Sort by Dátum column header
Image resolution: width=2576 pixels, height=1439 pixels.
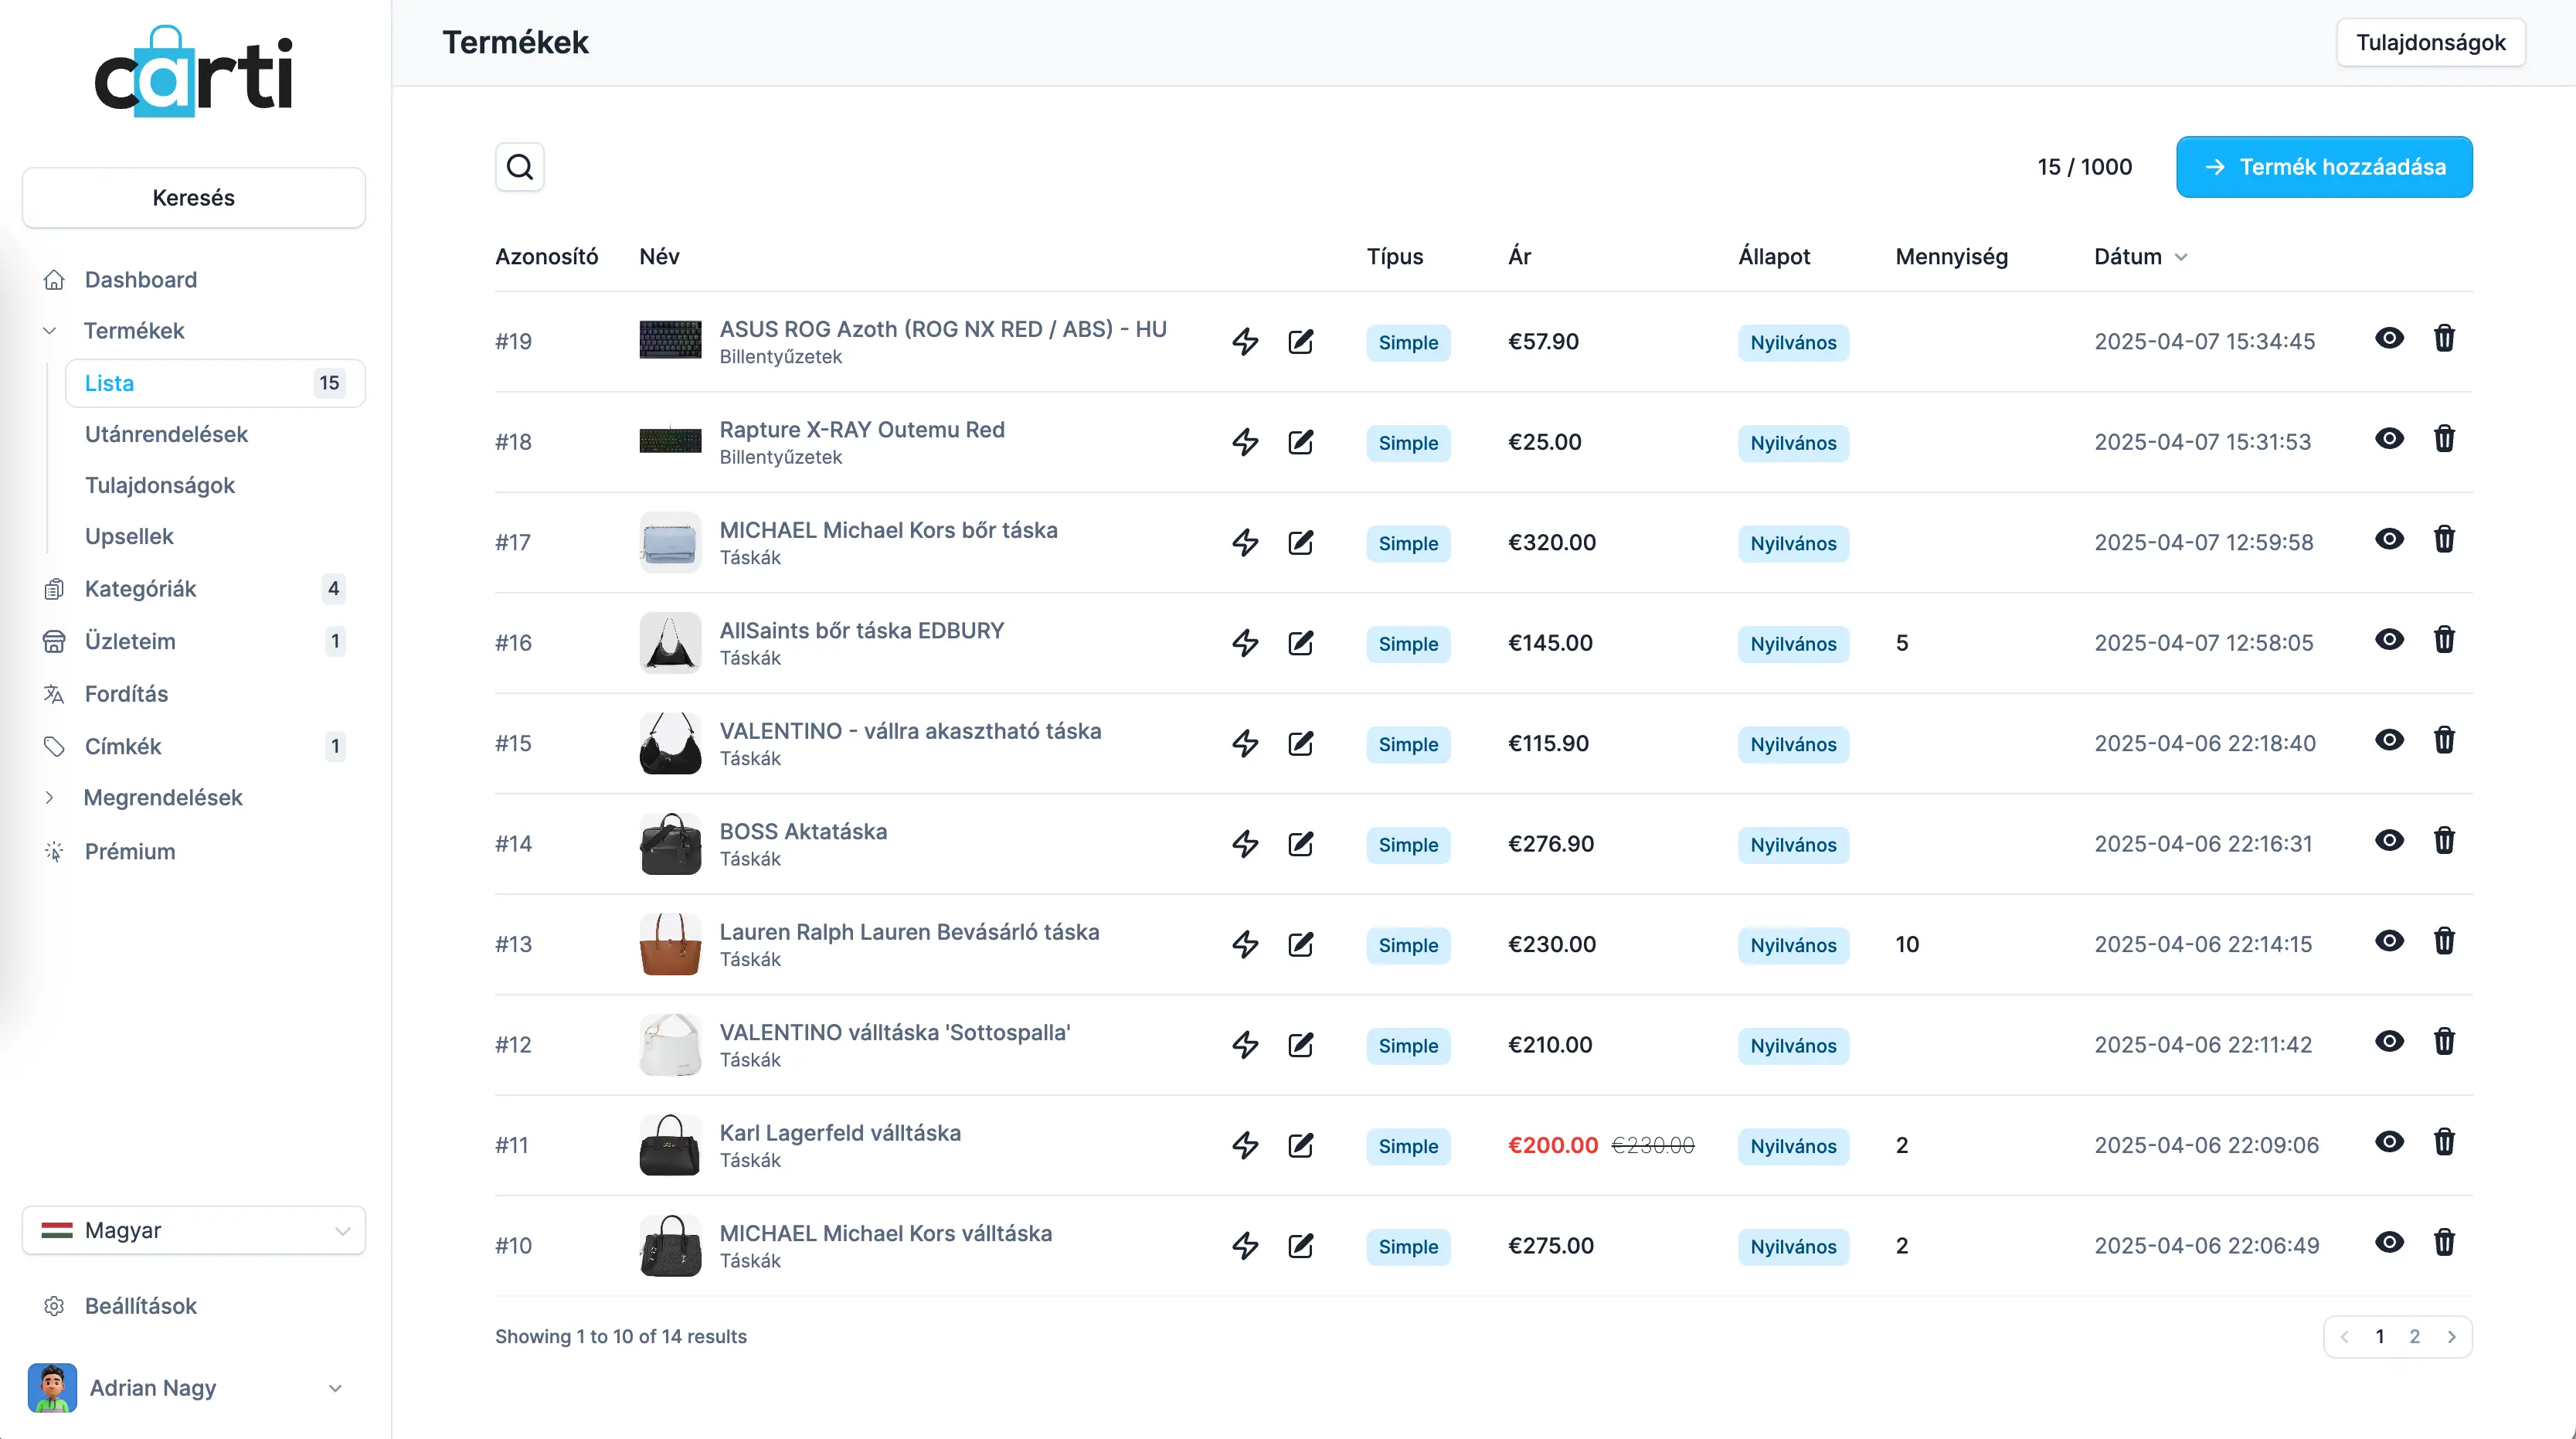coord(2141,257)
